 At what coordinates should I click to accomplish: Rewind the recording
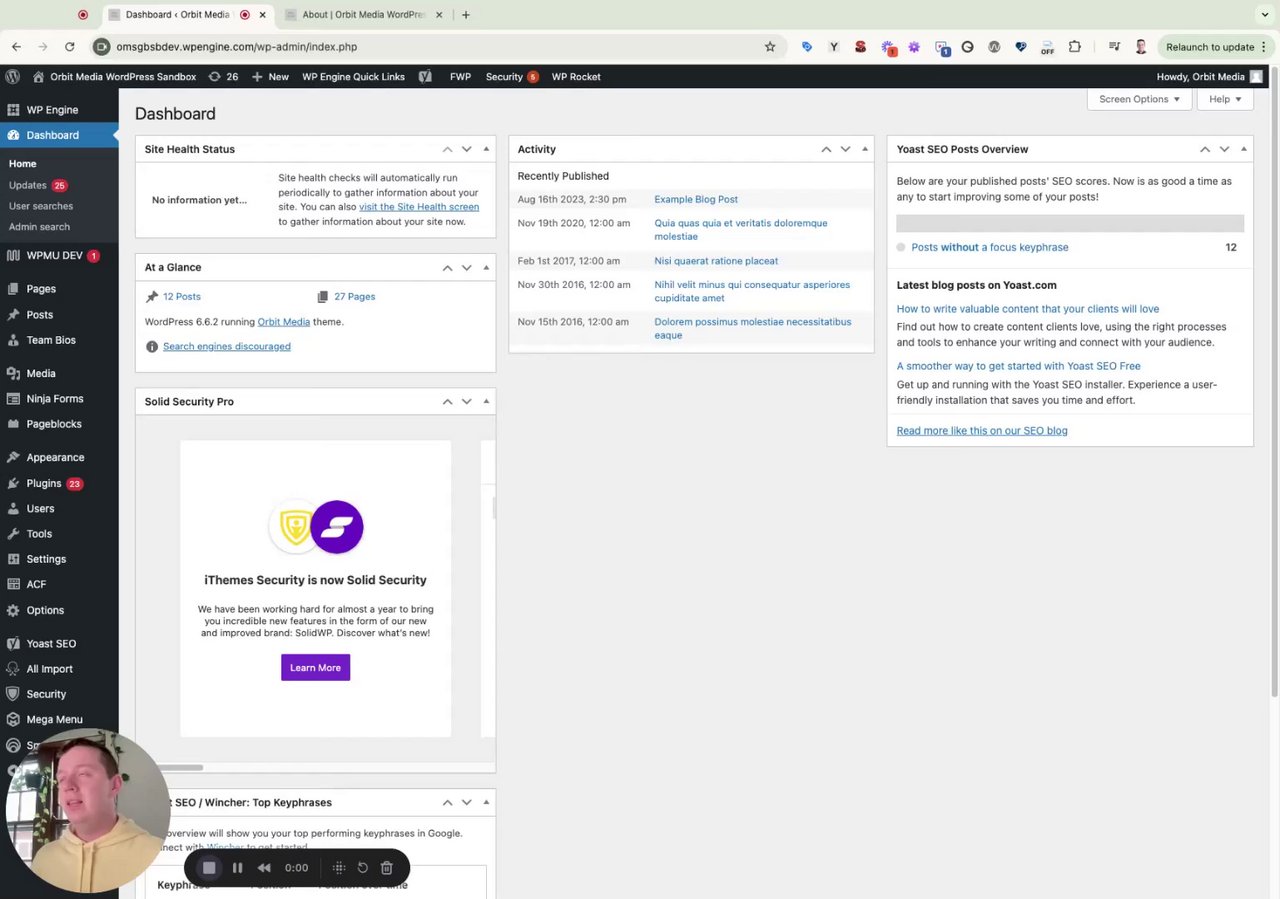(x=264, y=868)
